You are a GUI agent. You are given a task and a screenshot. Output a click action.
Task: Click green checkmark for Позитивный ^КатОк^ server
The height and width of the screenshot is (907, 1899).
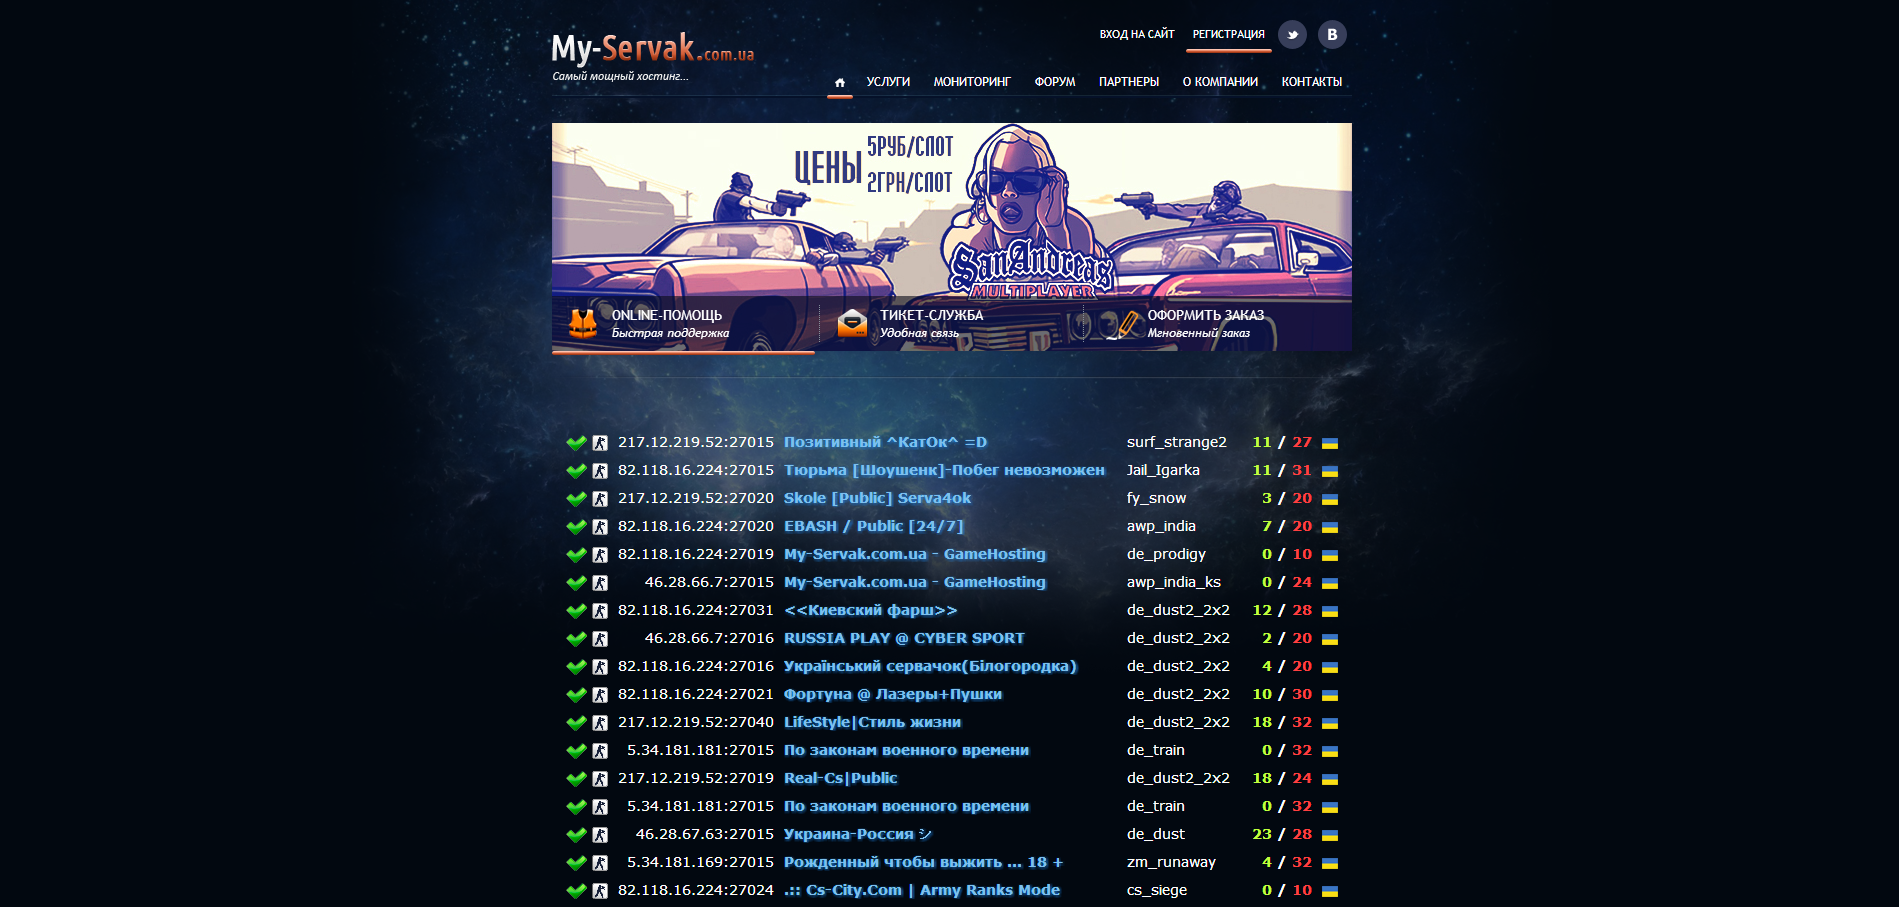(576, 442)
